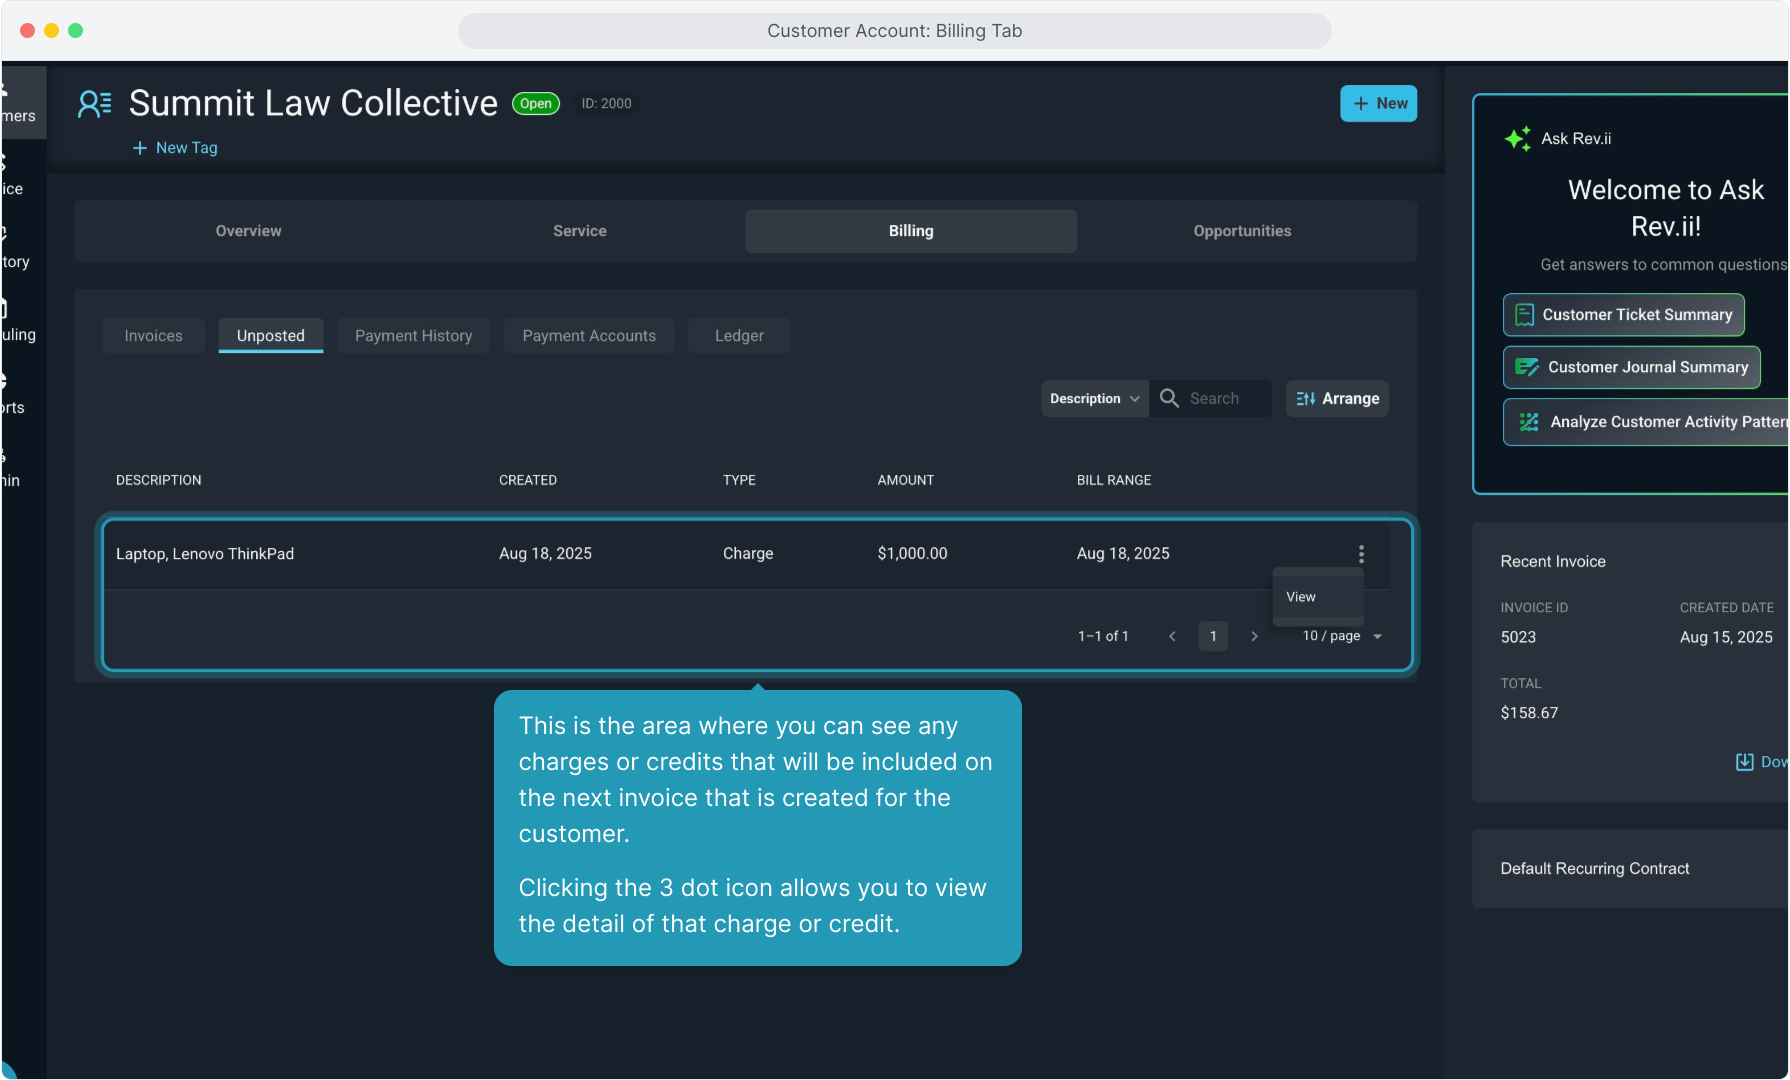This screenshot has height=1080, width=1790.
Task: Click the Arrange columns button
Action: 1337,398
